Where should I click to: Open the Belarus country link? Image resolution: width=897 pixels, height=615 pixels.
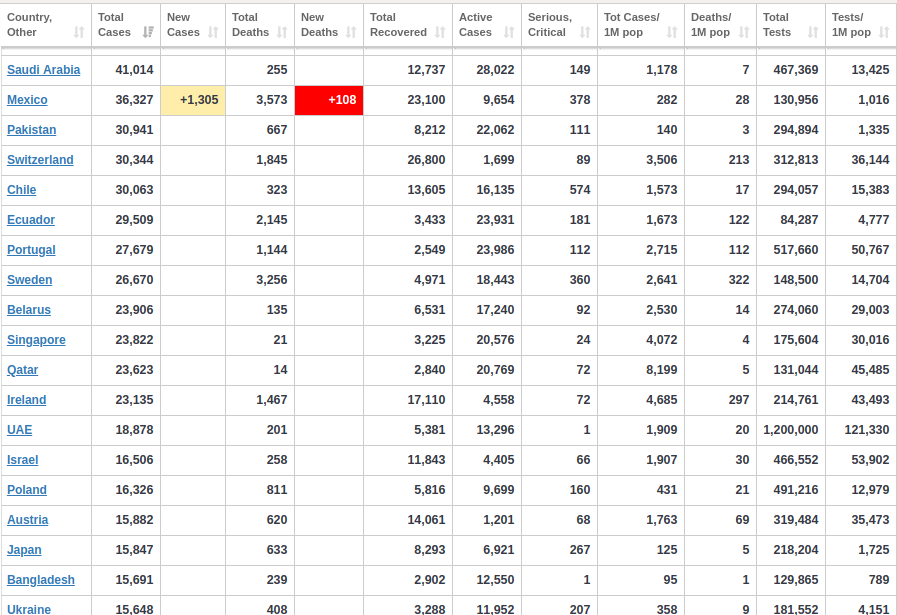[x=29, y=310]
